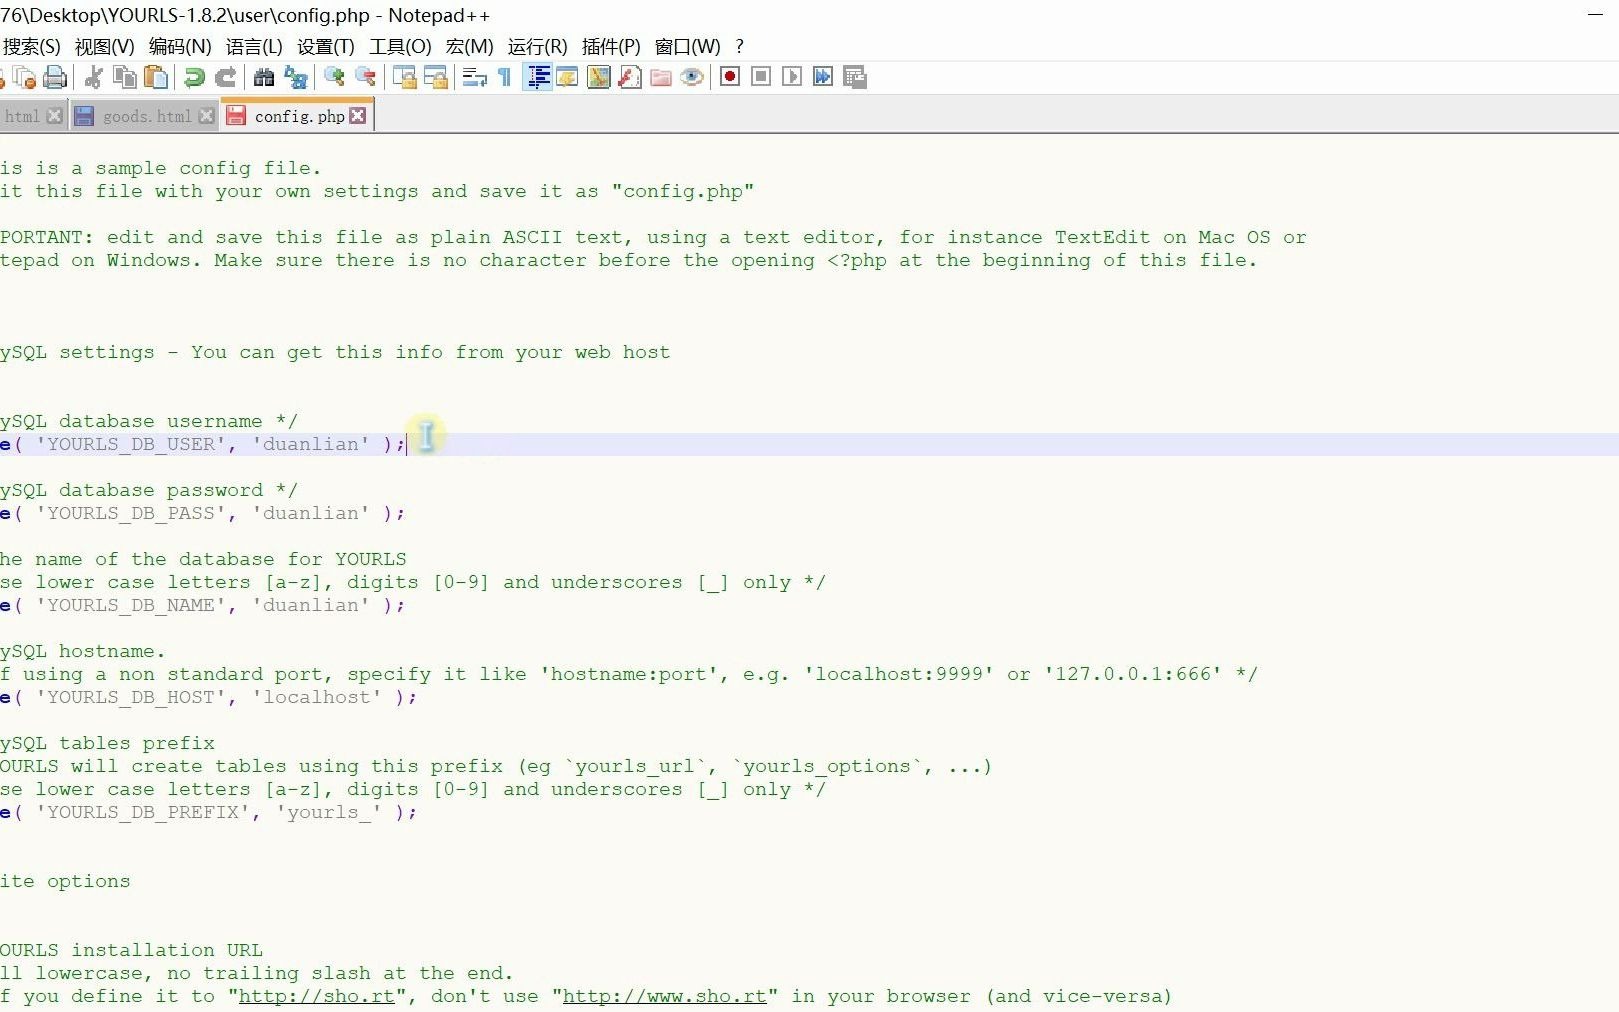Click the <?php text in the comment
Image resolution: width=1619 pixels, height=1012 pixels.
(x=857, y=260)
